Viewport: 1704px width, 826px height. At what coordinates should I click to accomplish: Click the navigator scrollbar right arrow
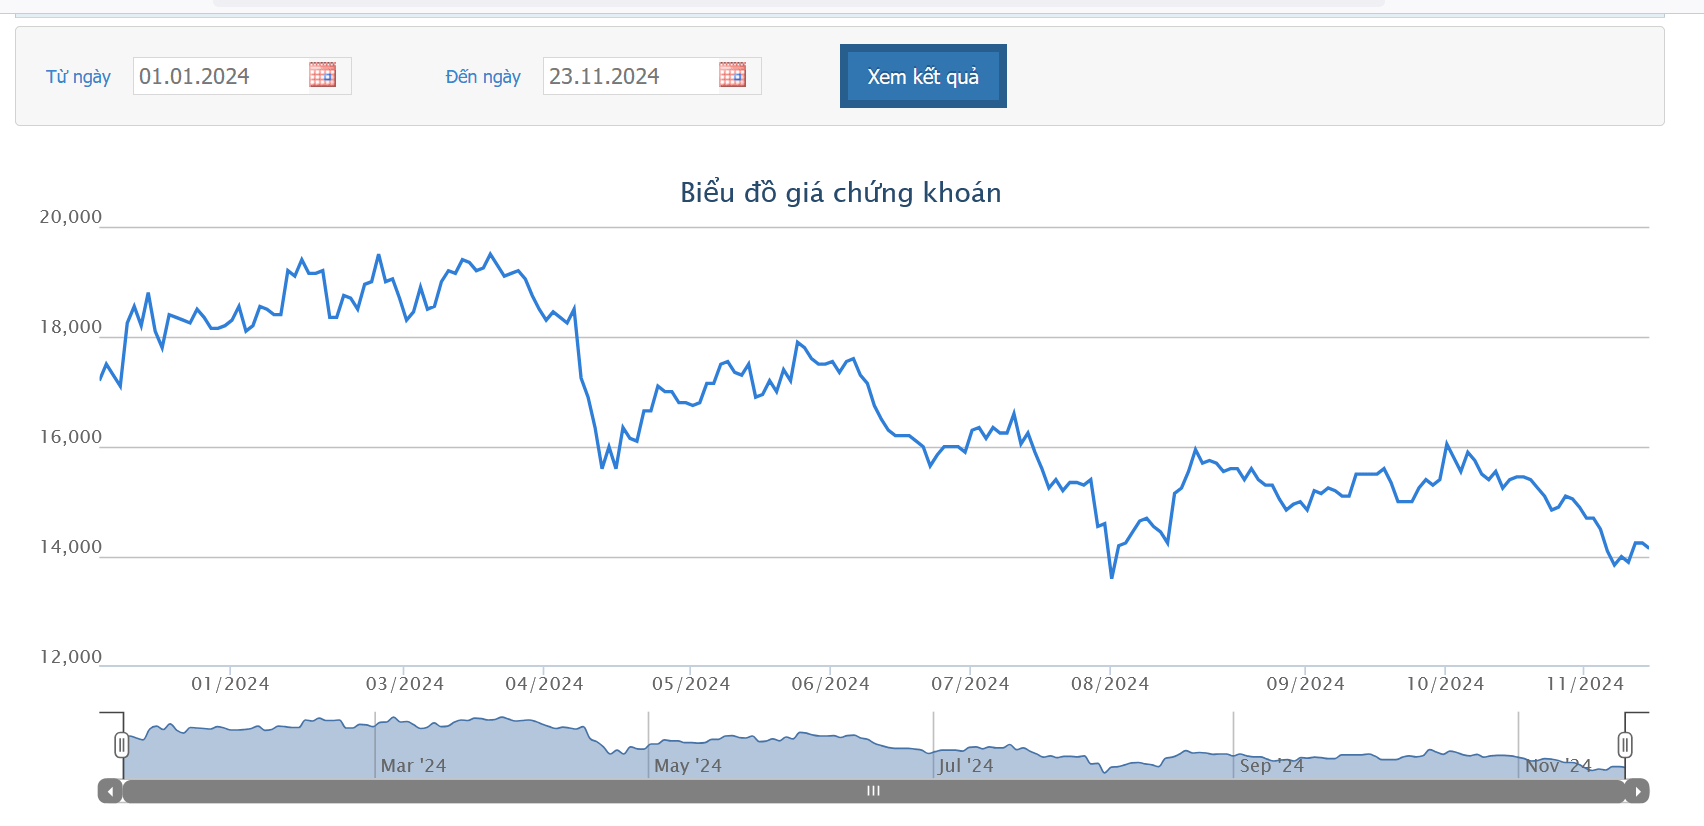(x=1637, y=791)
